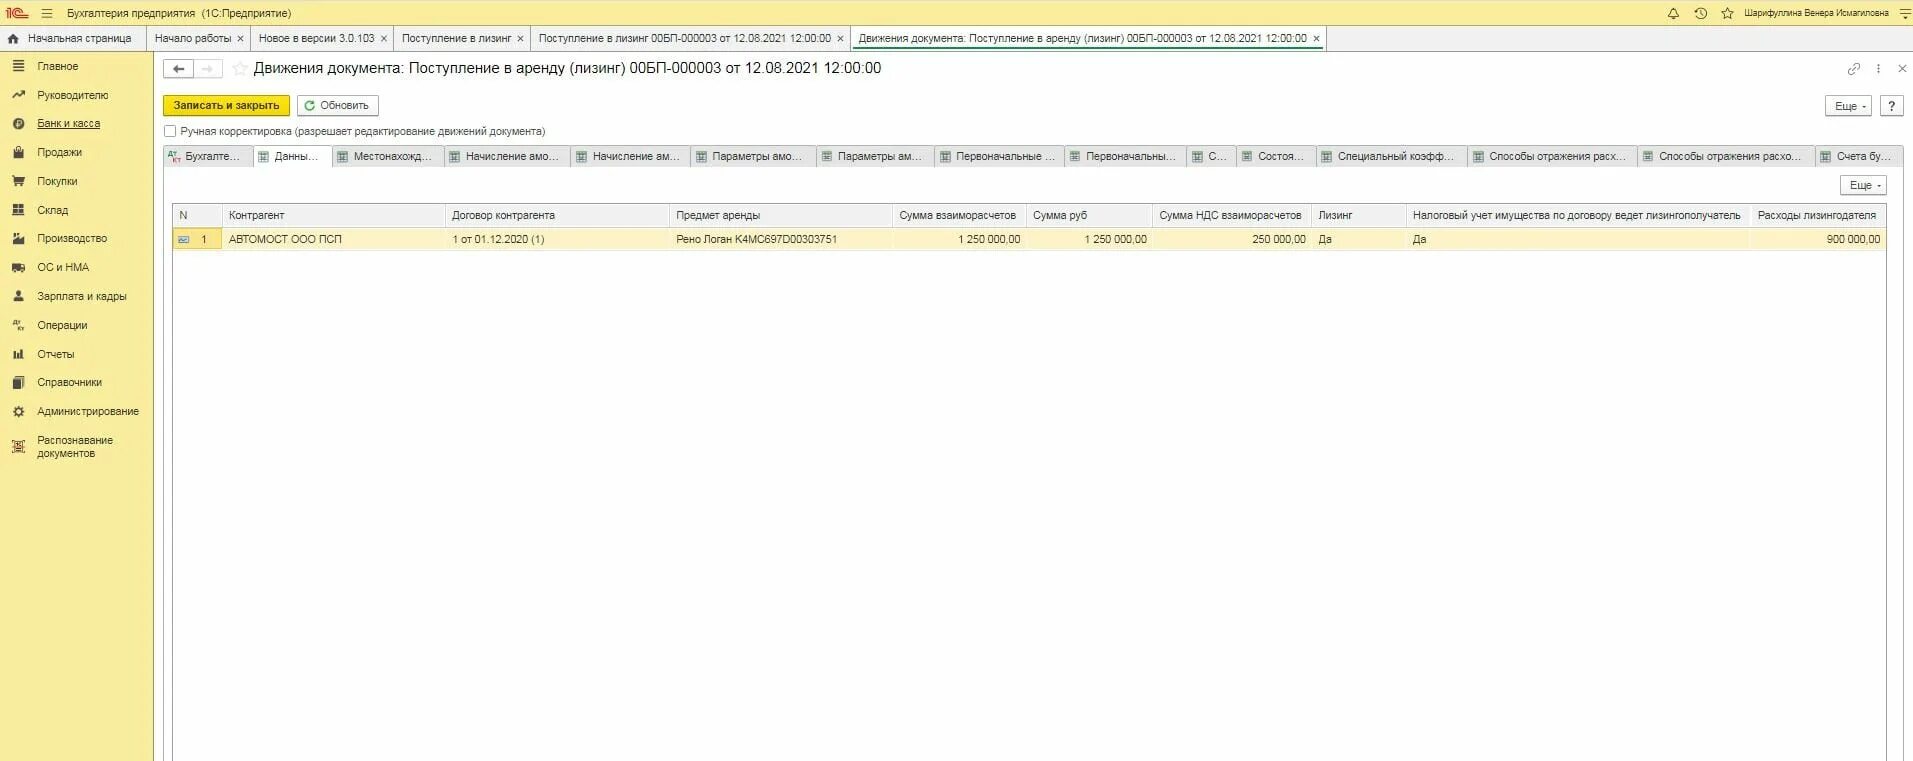Click Записать и закрыть button
Image resolution: width=1913 pixels, height=761 pixels.
pyautogui.click(x=226, y=105)
